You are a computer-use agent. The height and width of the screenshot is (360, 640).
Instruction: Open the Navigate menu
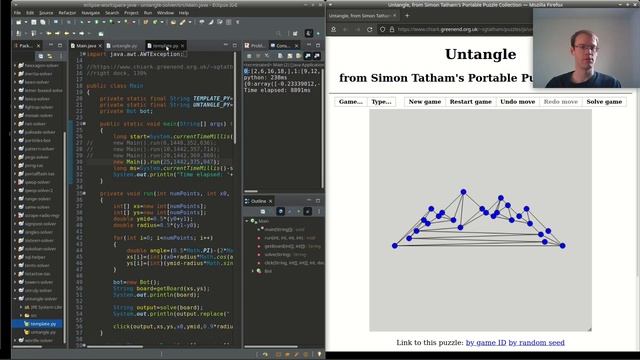click(90, 13)
